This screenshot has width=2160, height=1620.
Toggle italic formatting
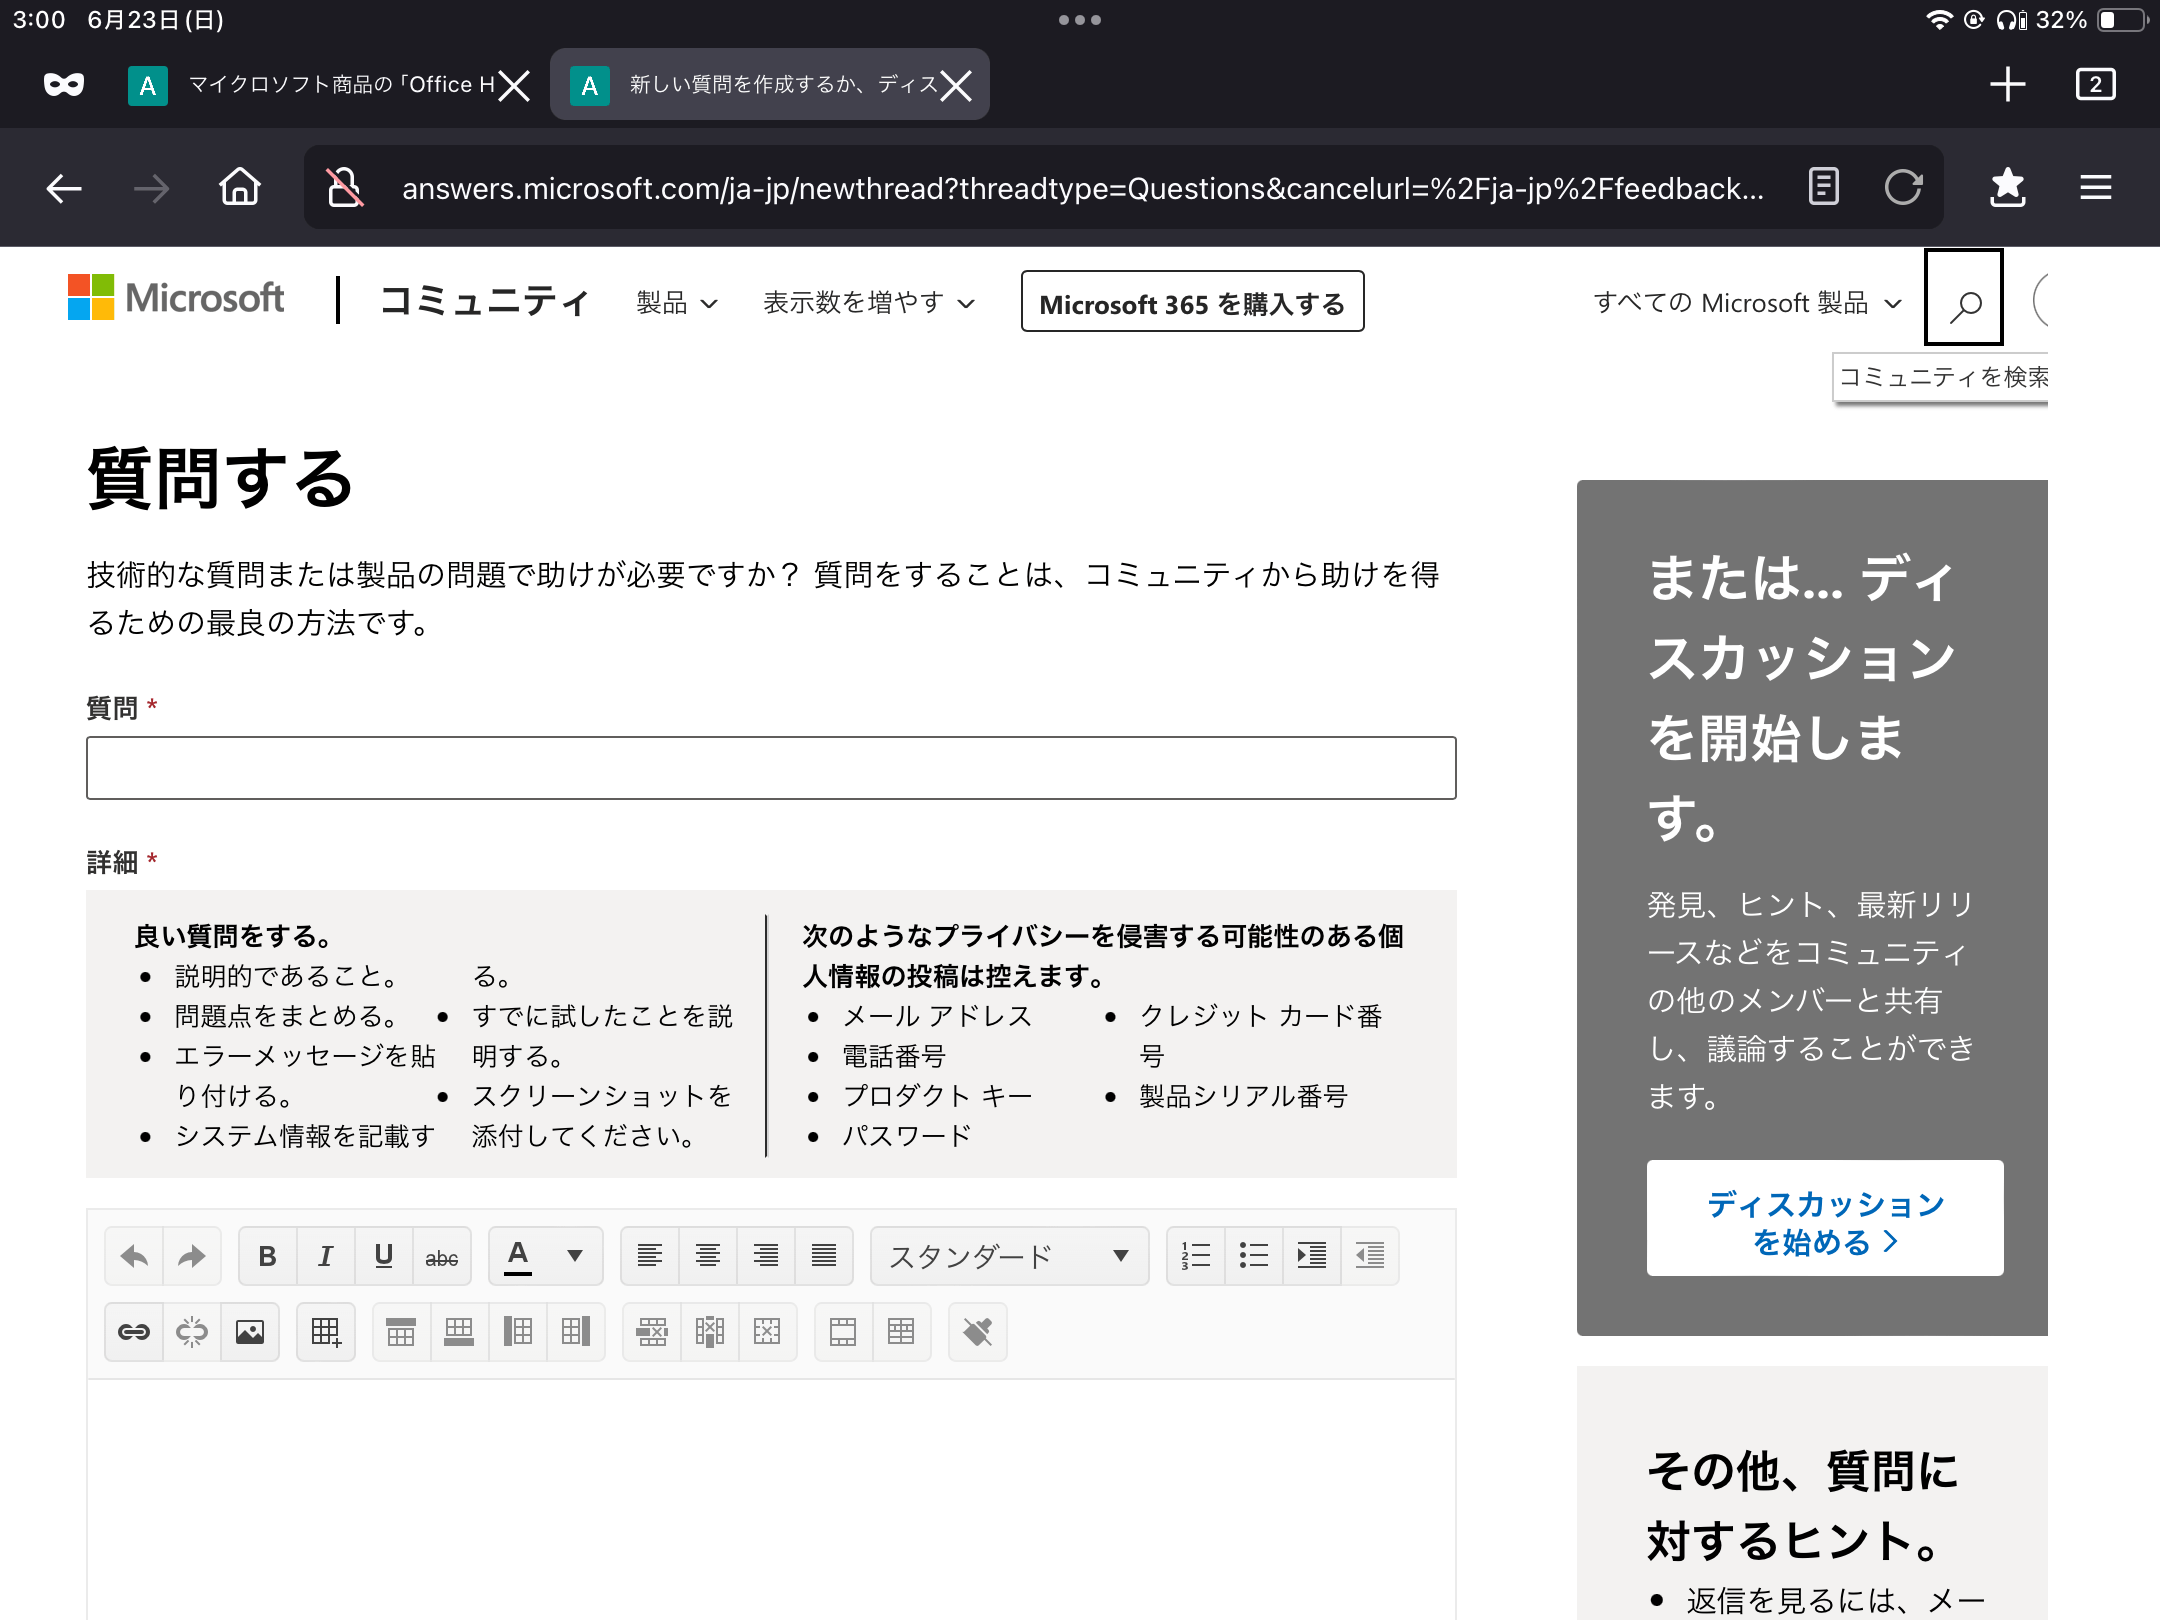tap(326, 1256)
